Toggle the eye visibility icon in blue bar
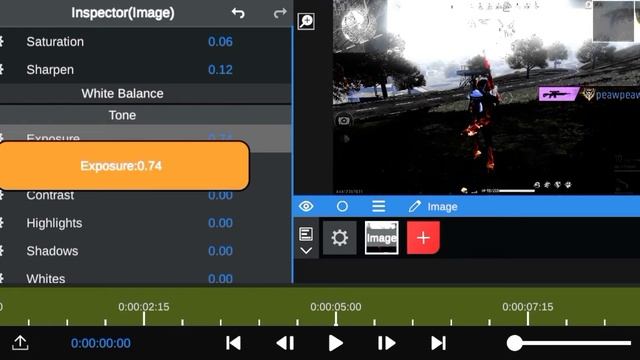Screen dimensions: 640x360 pyautogui.click(x=306, y=206)
